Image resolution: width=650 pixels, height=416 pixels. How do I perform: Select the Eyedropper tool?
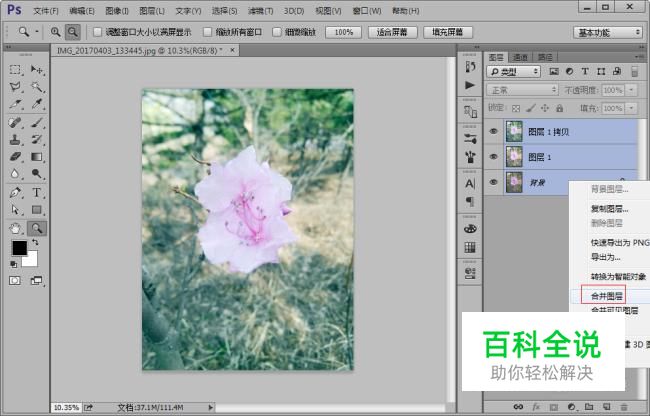coord(37,104)
